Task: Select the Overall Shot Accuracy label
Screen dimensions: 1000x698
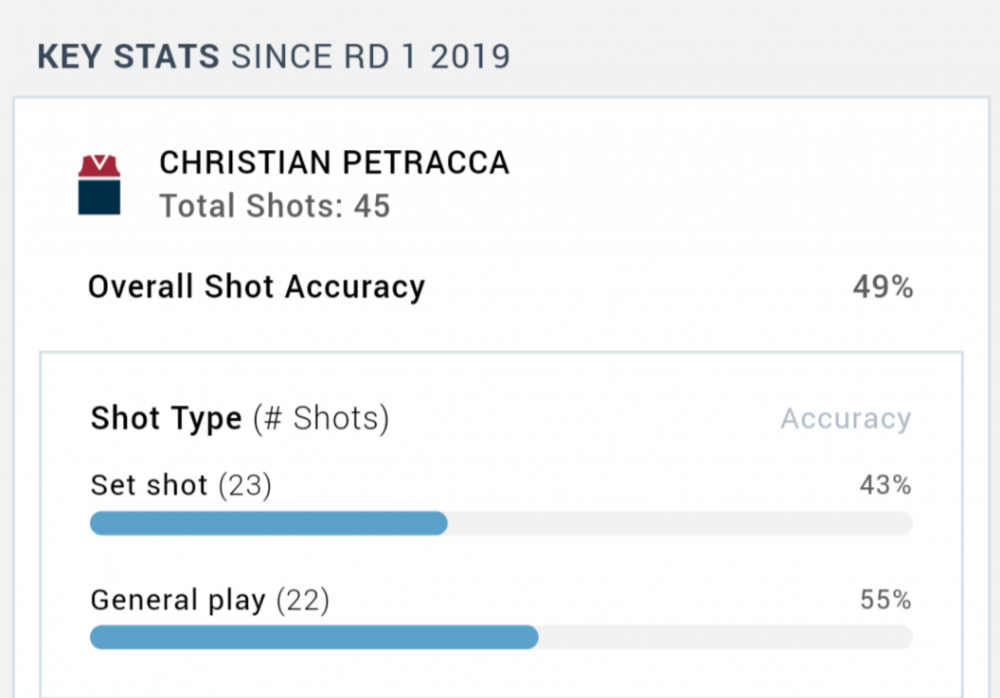Action: [x=256, y=288]
